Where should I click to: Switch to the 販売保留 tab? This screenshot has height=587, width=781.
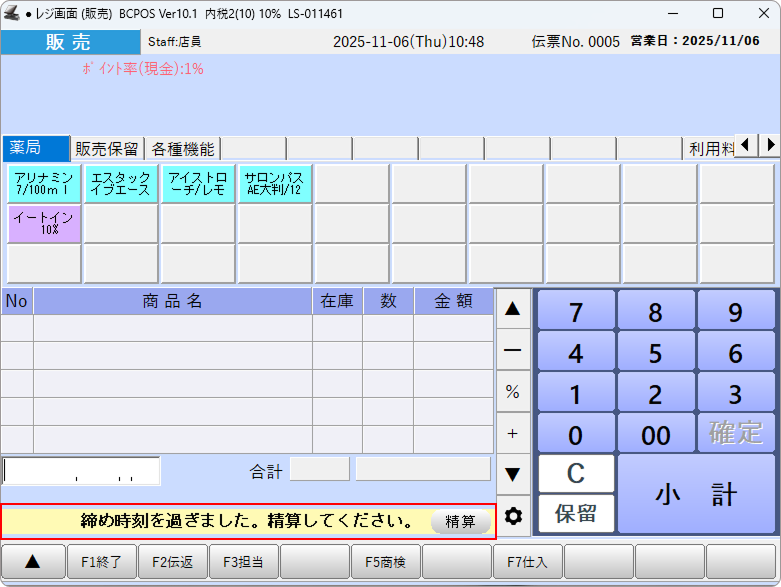tap(107, 149)
